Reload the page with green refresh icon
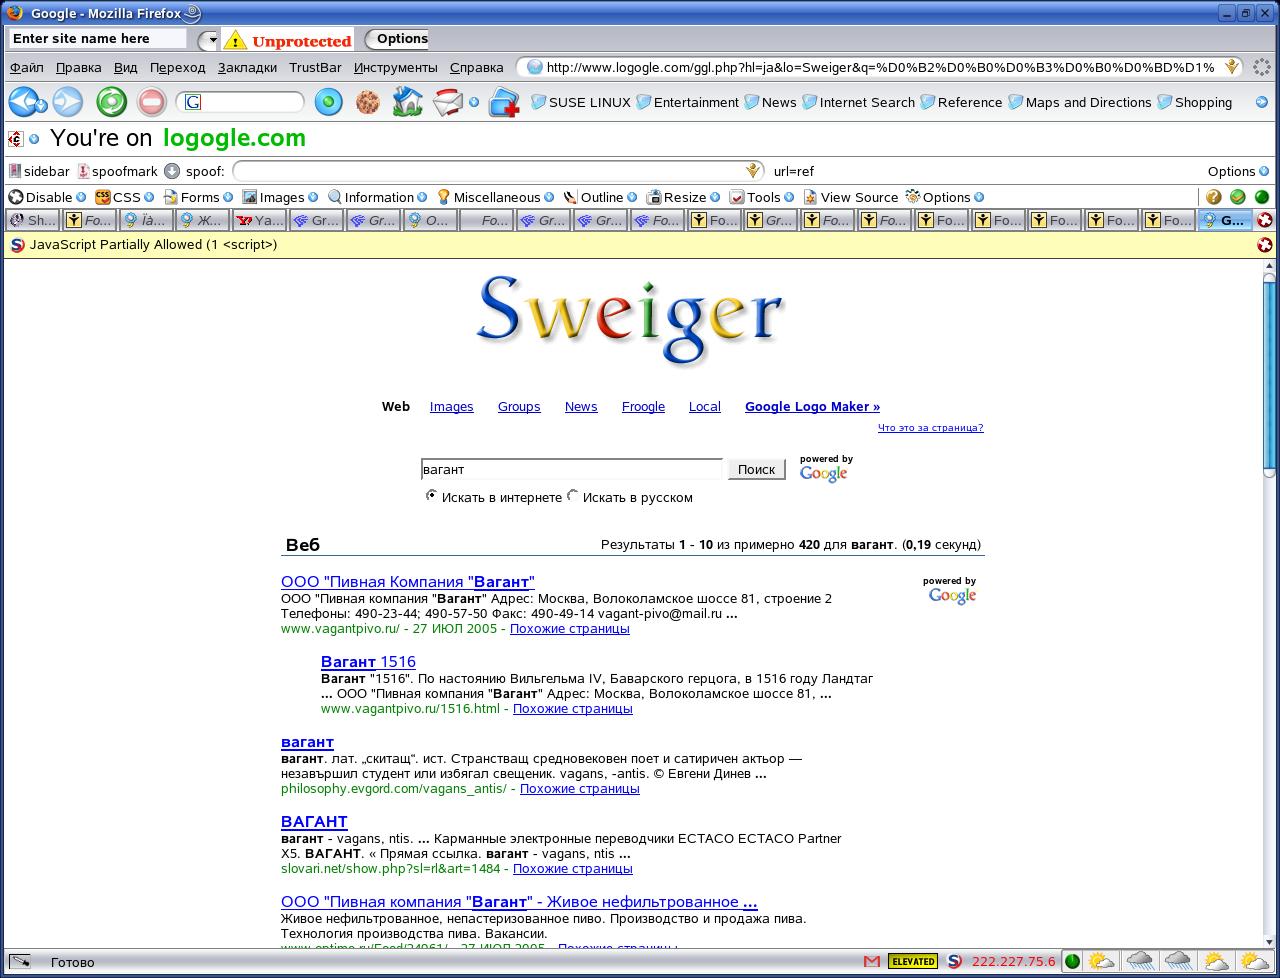The height and width of the screenshot is (978, 1280). tap(111, 102)
